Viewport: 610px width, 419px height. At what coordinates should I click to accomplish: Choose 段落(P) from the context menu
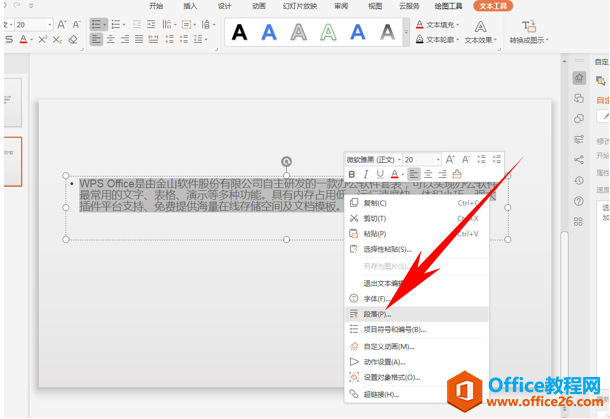pos(377,314)
